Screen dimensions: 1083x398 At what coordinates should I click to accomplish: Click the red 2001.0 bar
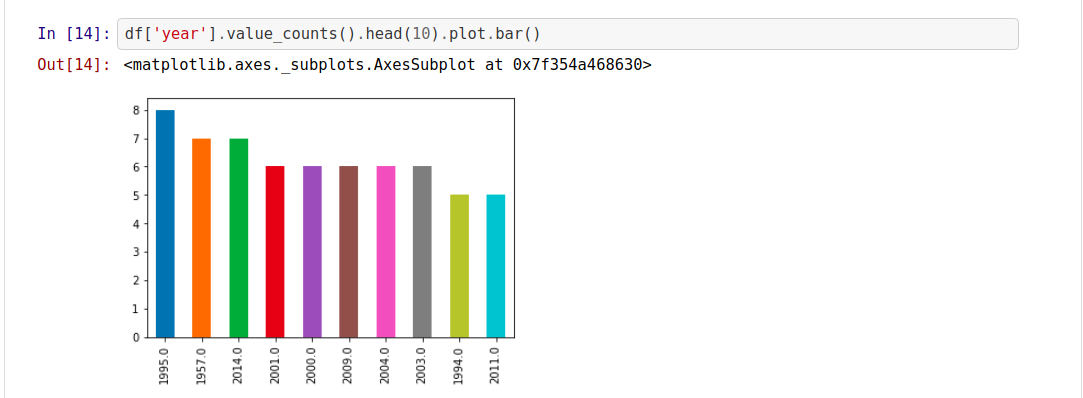click(x=276, y=252)
